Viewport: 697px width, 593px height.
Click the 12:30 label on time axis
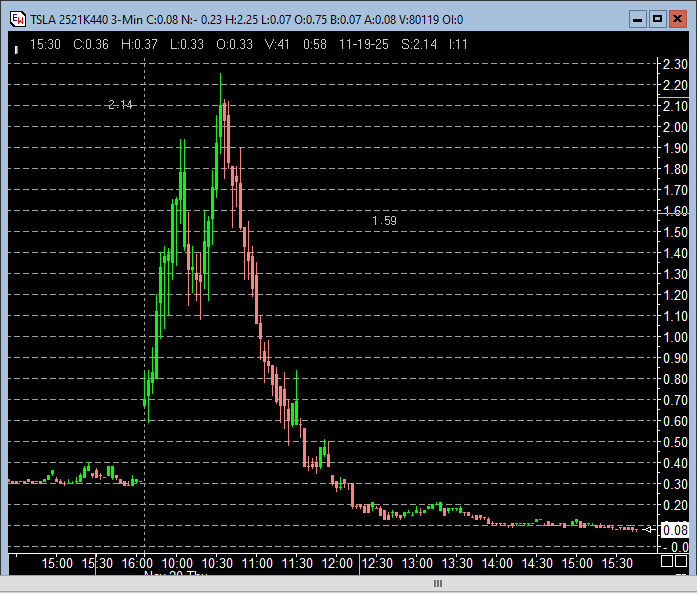(x=377, y=563)
